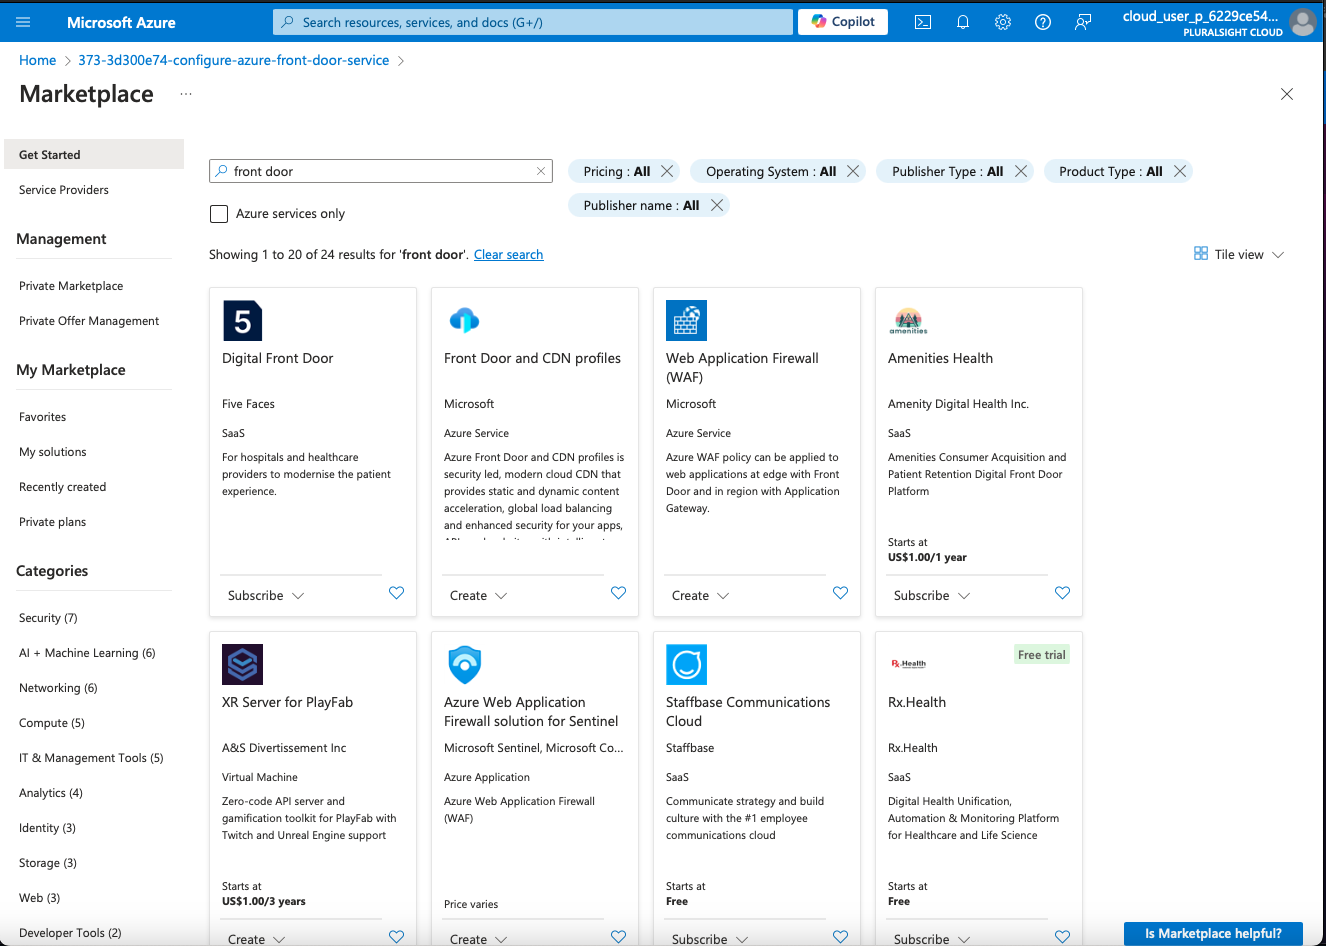Image resolution: width=1326 pixels, height=946 pixels.
Task: Expand Create dropdown for Front Door and CDN
Action: point(502,596)
